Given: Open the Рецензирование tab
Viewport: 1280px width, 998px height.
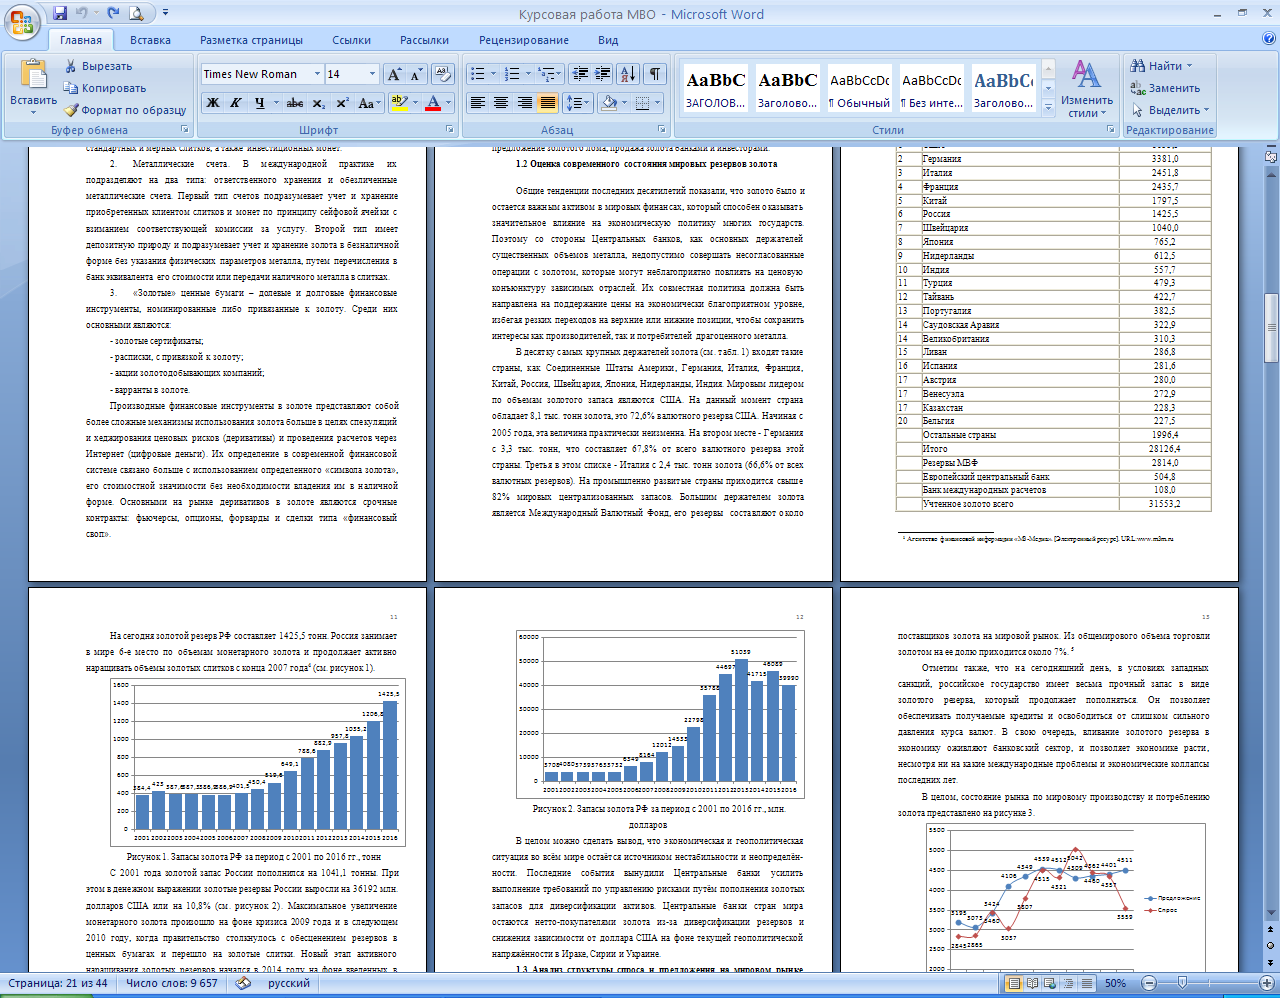Looking at the screenshot, I should coord(523,40).
